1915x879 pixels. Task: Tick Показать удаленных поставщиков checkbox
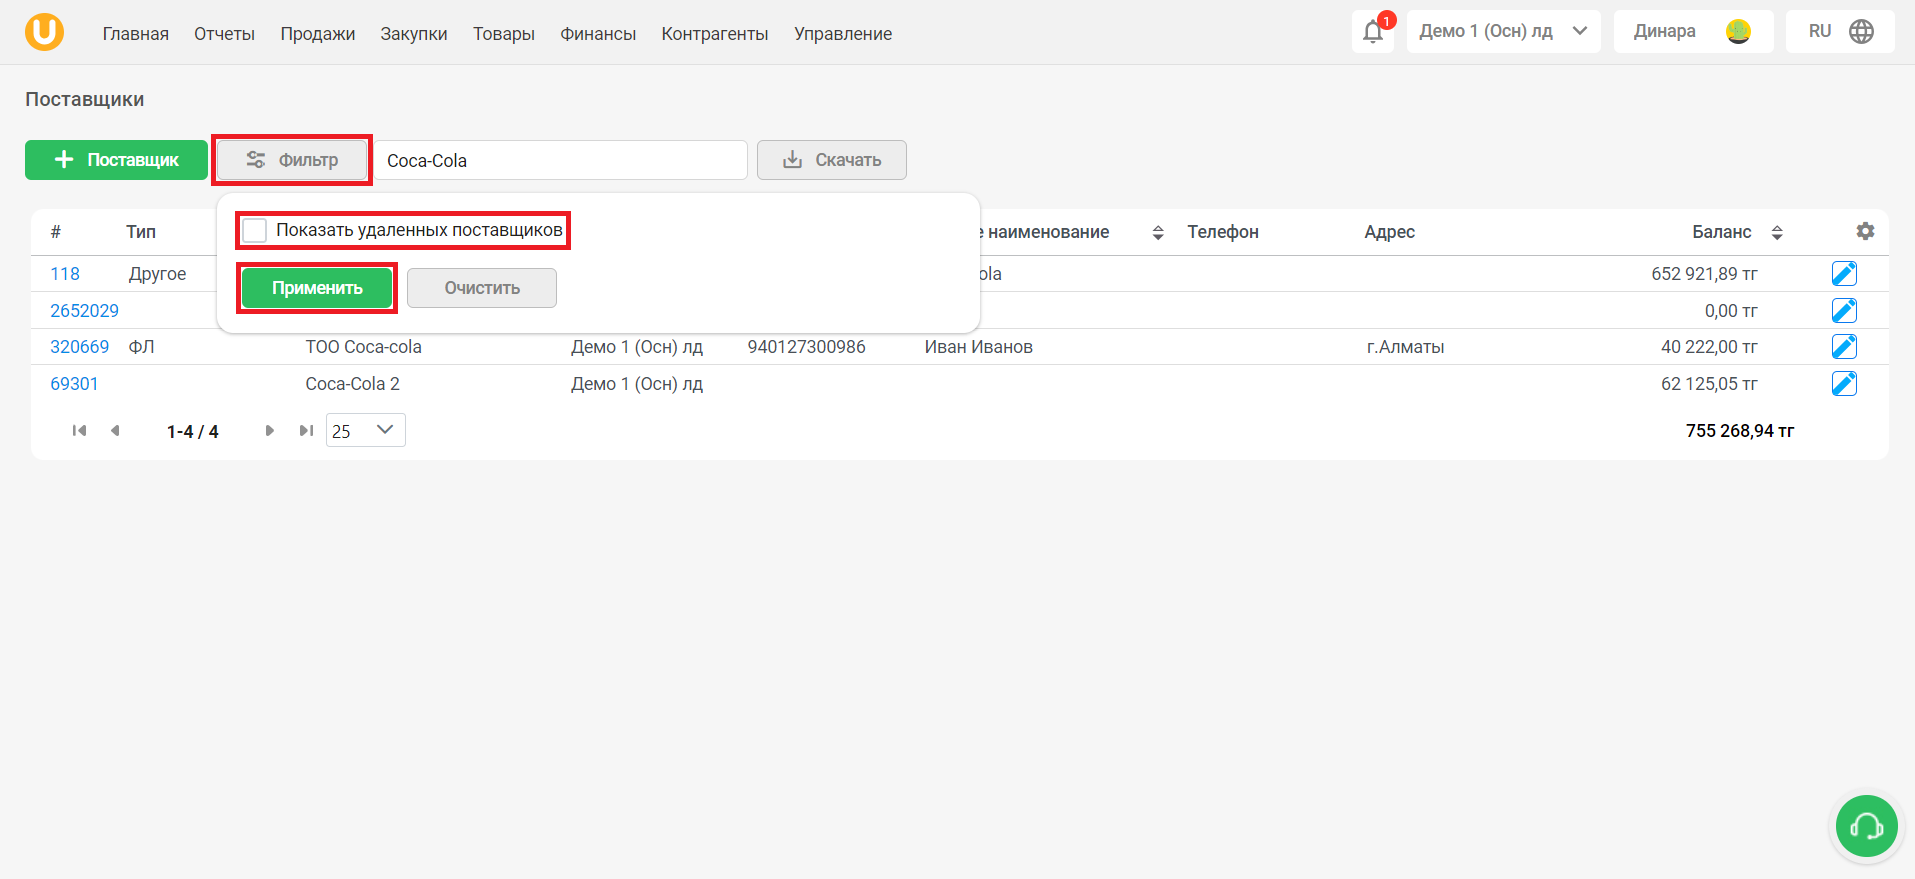(x=255, y=230)
